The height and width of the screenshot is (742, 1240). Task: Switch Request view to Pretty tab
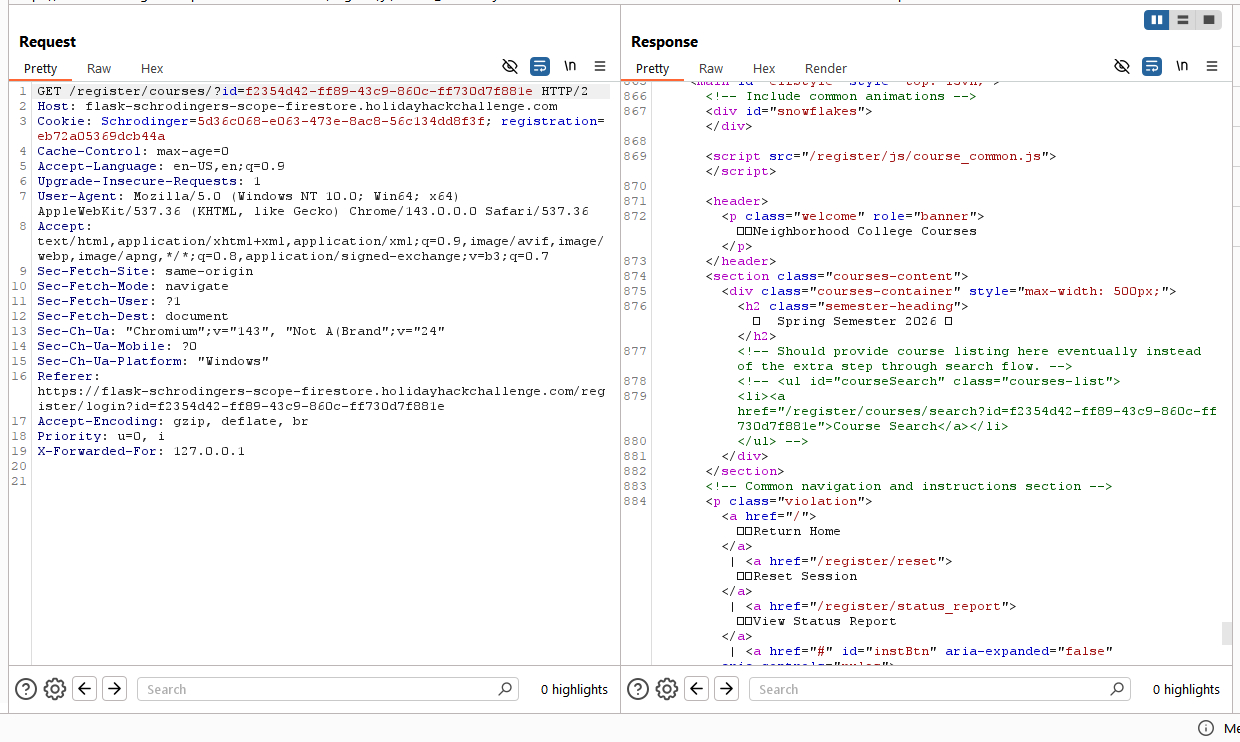pyautogui.click(x=41, y=69)
